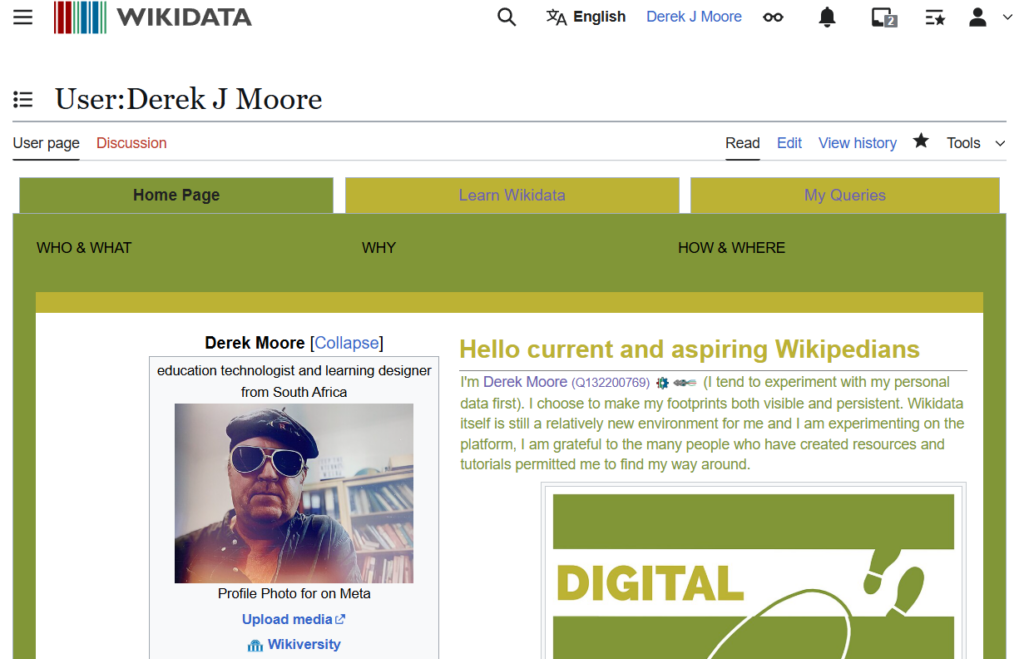Open the Learn Wikidata tab
This screenshot has height=659, width=1024.
click(512, 195)
